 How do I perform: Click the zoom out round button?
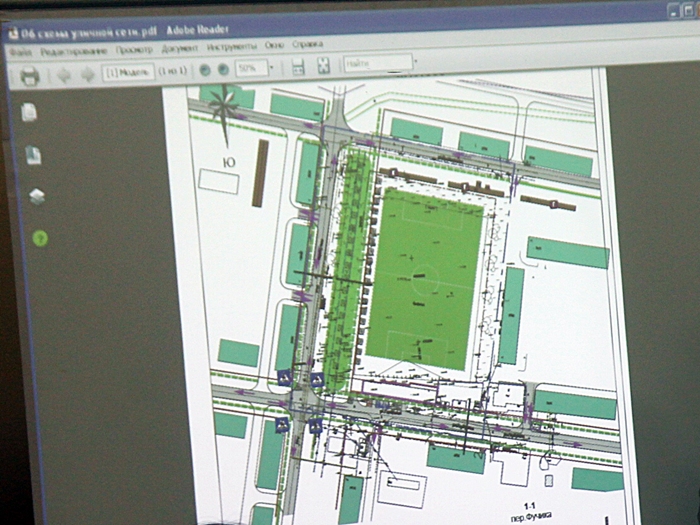(x=204, y=70)
